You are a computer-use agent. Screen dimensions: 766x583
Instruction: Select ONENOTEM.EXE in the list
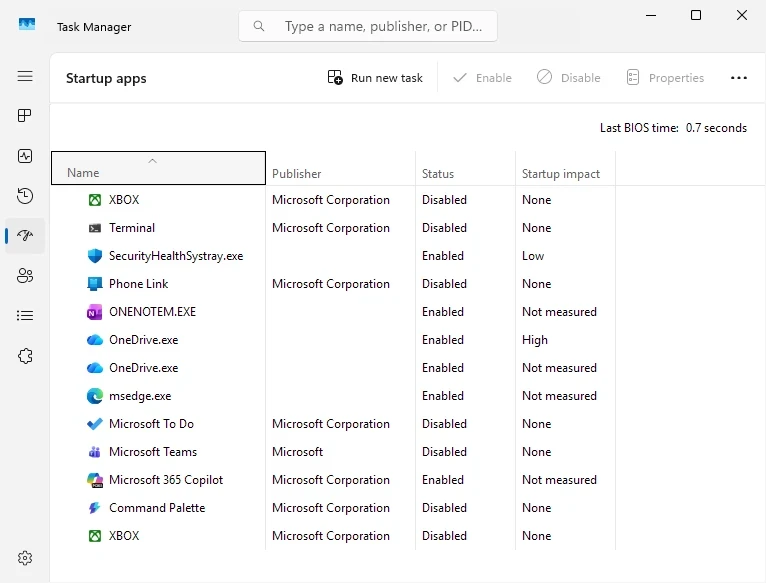click(x=152, y=312)
